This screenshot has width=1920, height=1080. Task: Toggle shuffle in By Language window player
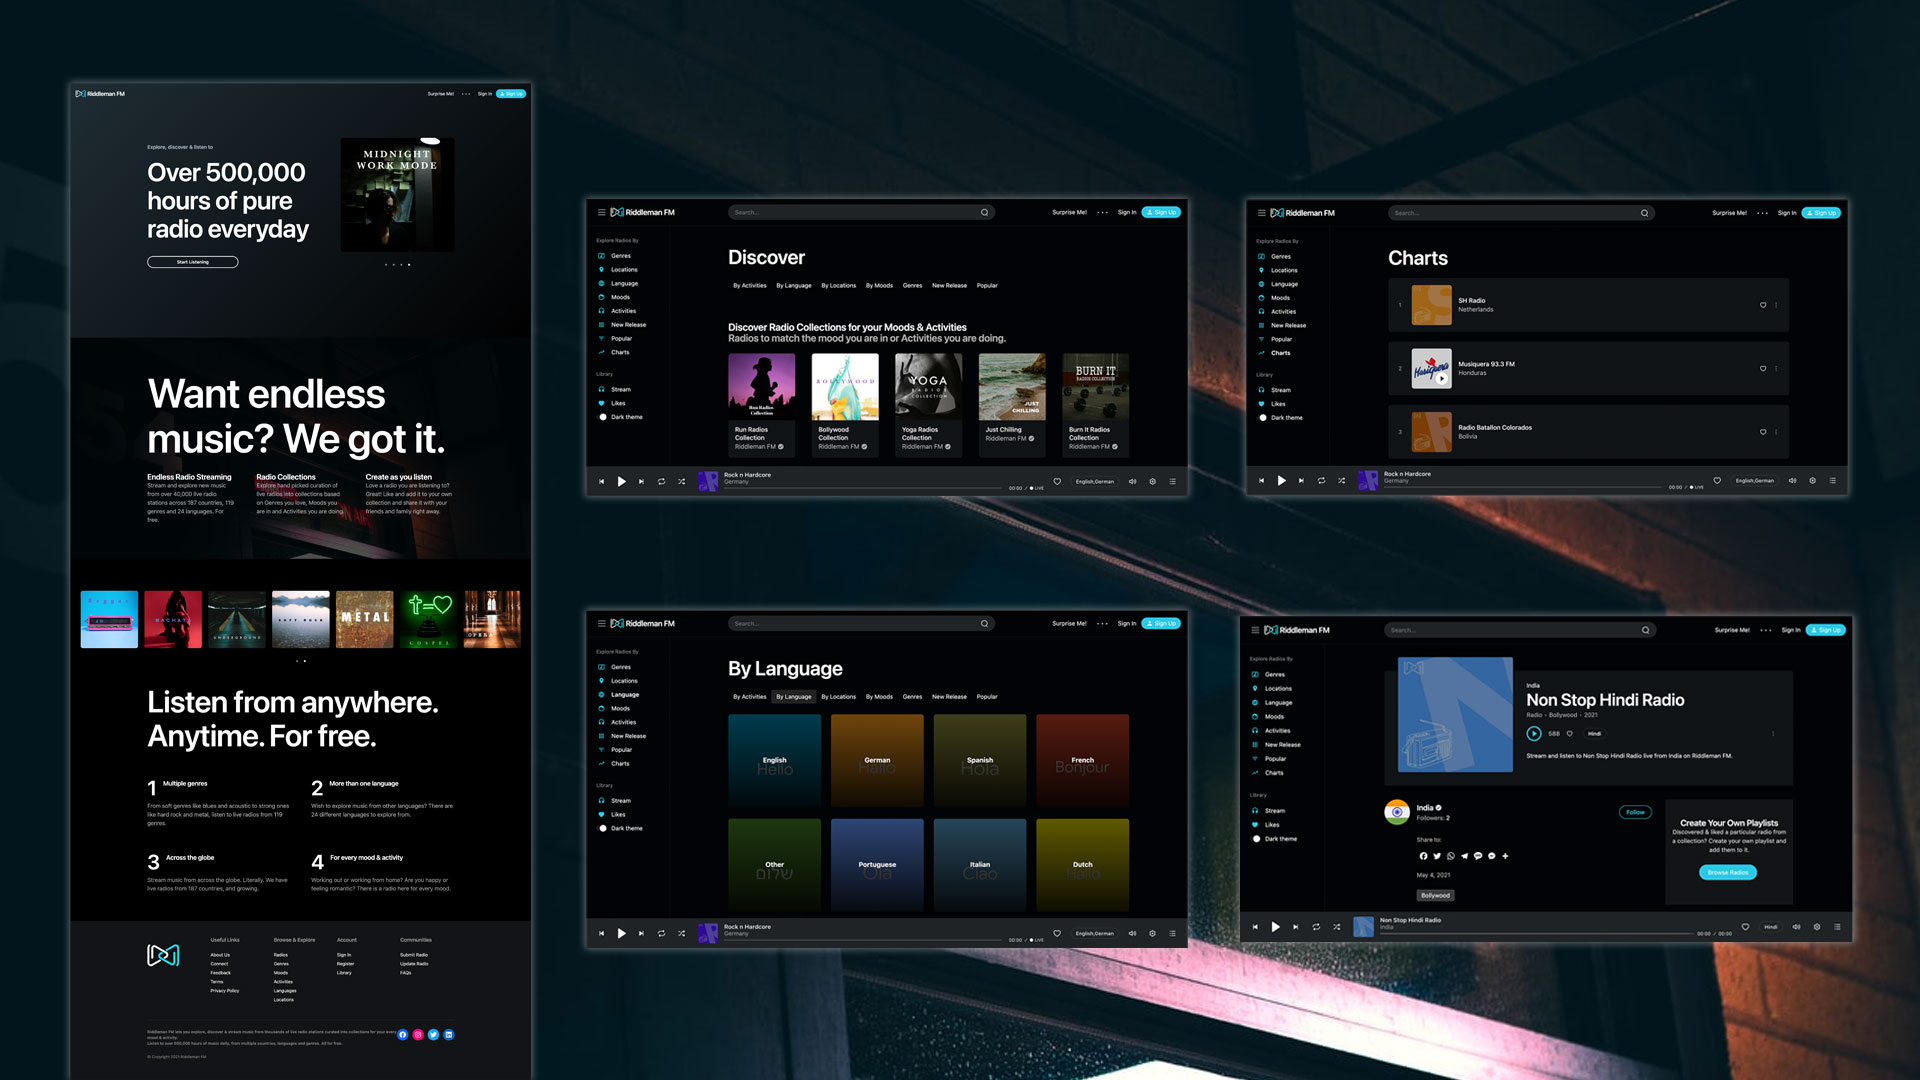[x=682, y=933]
